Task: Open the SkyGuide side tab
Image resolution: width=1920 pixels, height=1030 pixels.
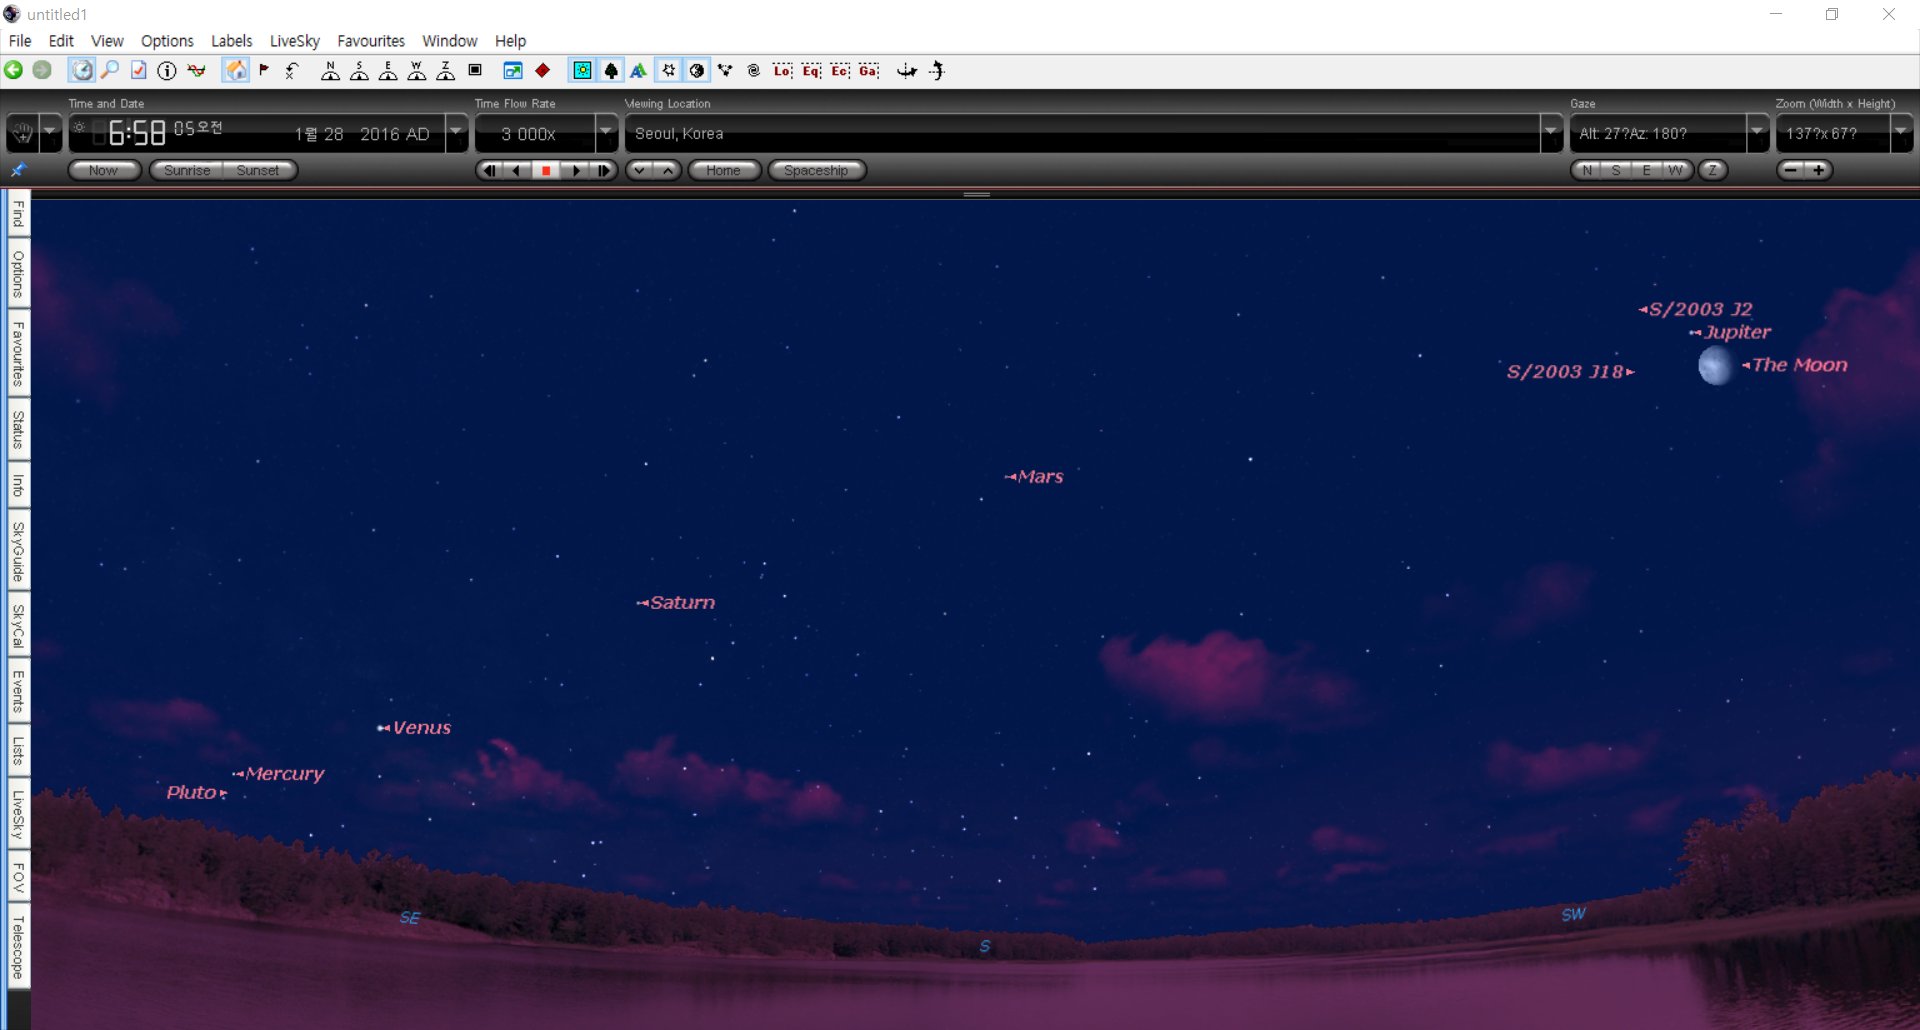Action: (18, 550)
